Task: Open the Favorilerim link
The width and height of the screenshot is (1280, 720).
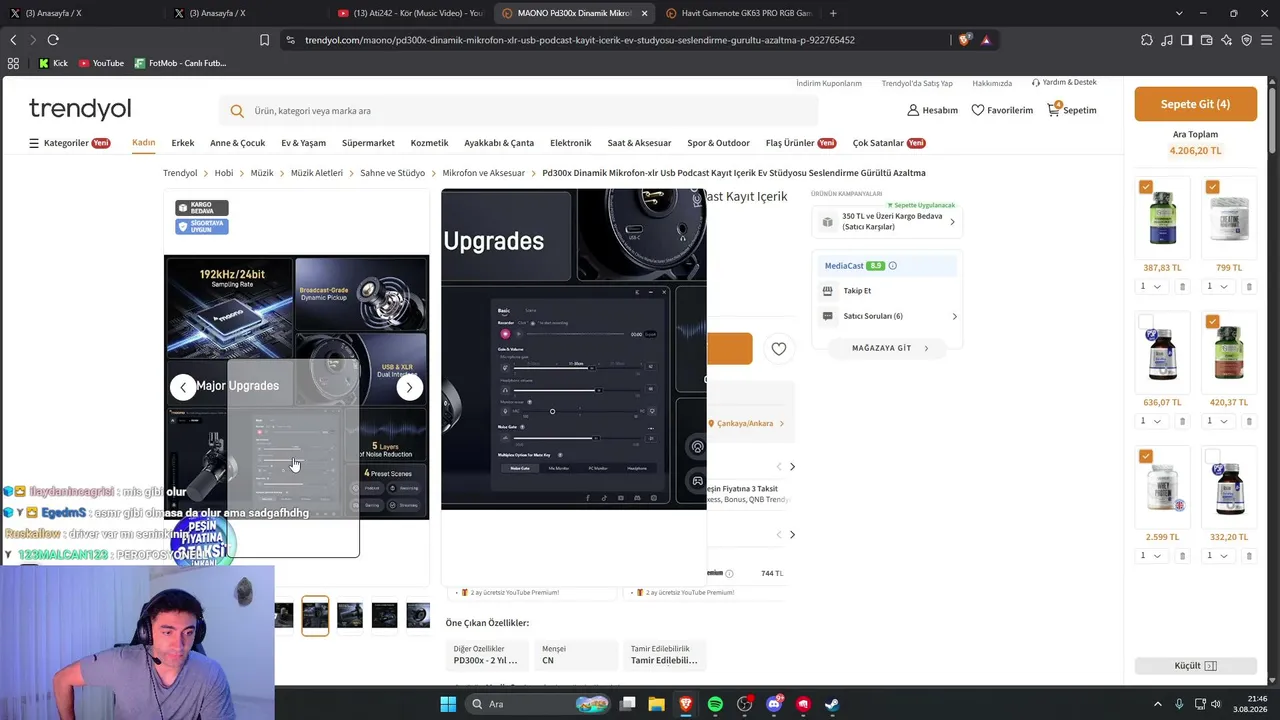Action: [1002, 110]
